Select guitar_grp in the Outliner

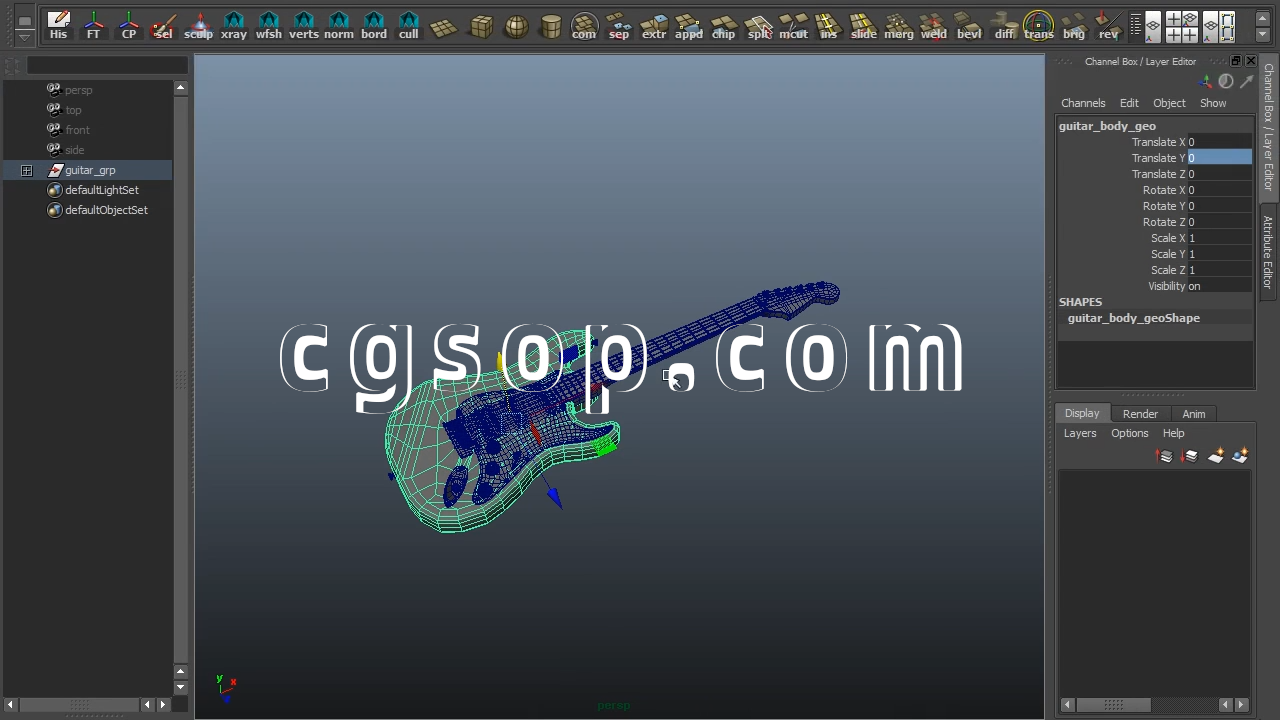90,170
